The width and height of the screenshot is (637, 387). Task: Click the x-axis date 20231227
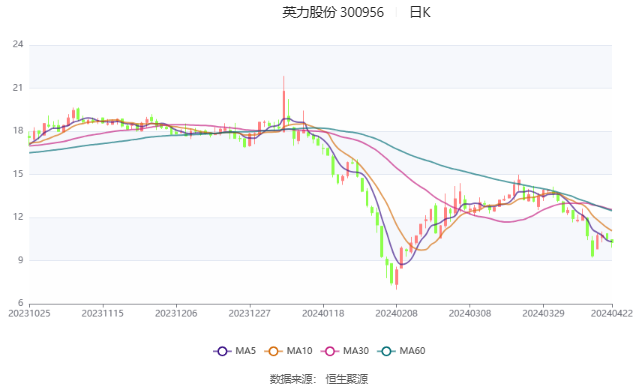(x=250, y=313)
